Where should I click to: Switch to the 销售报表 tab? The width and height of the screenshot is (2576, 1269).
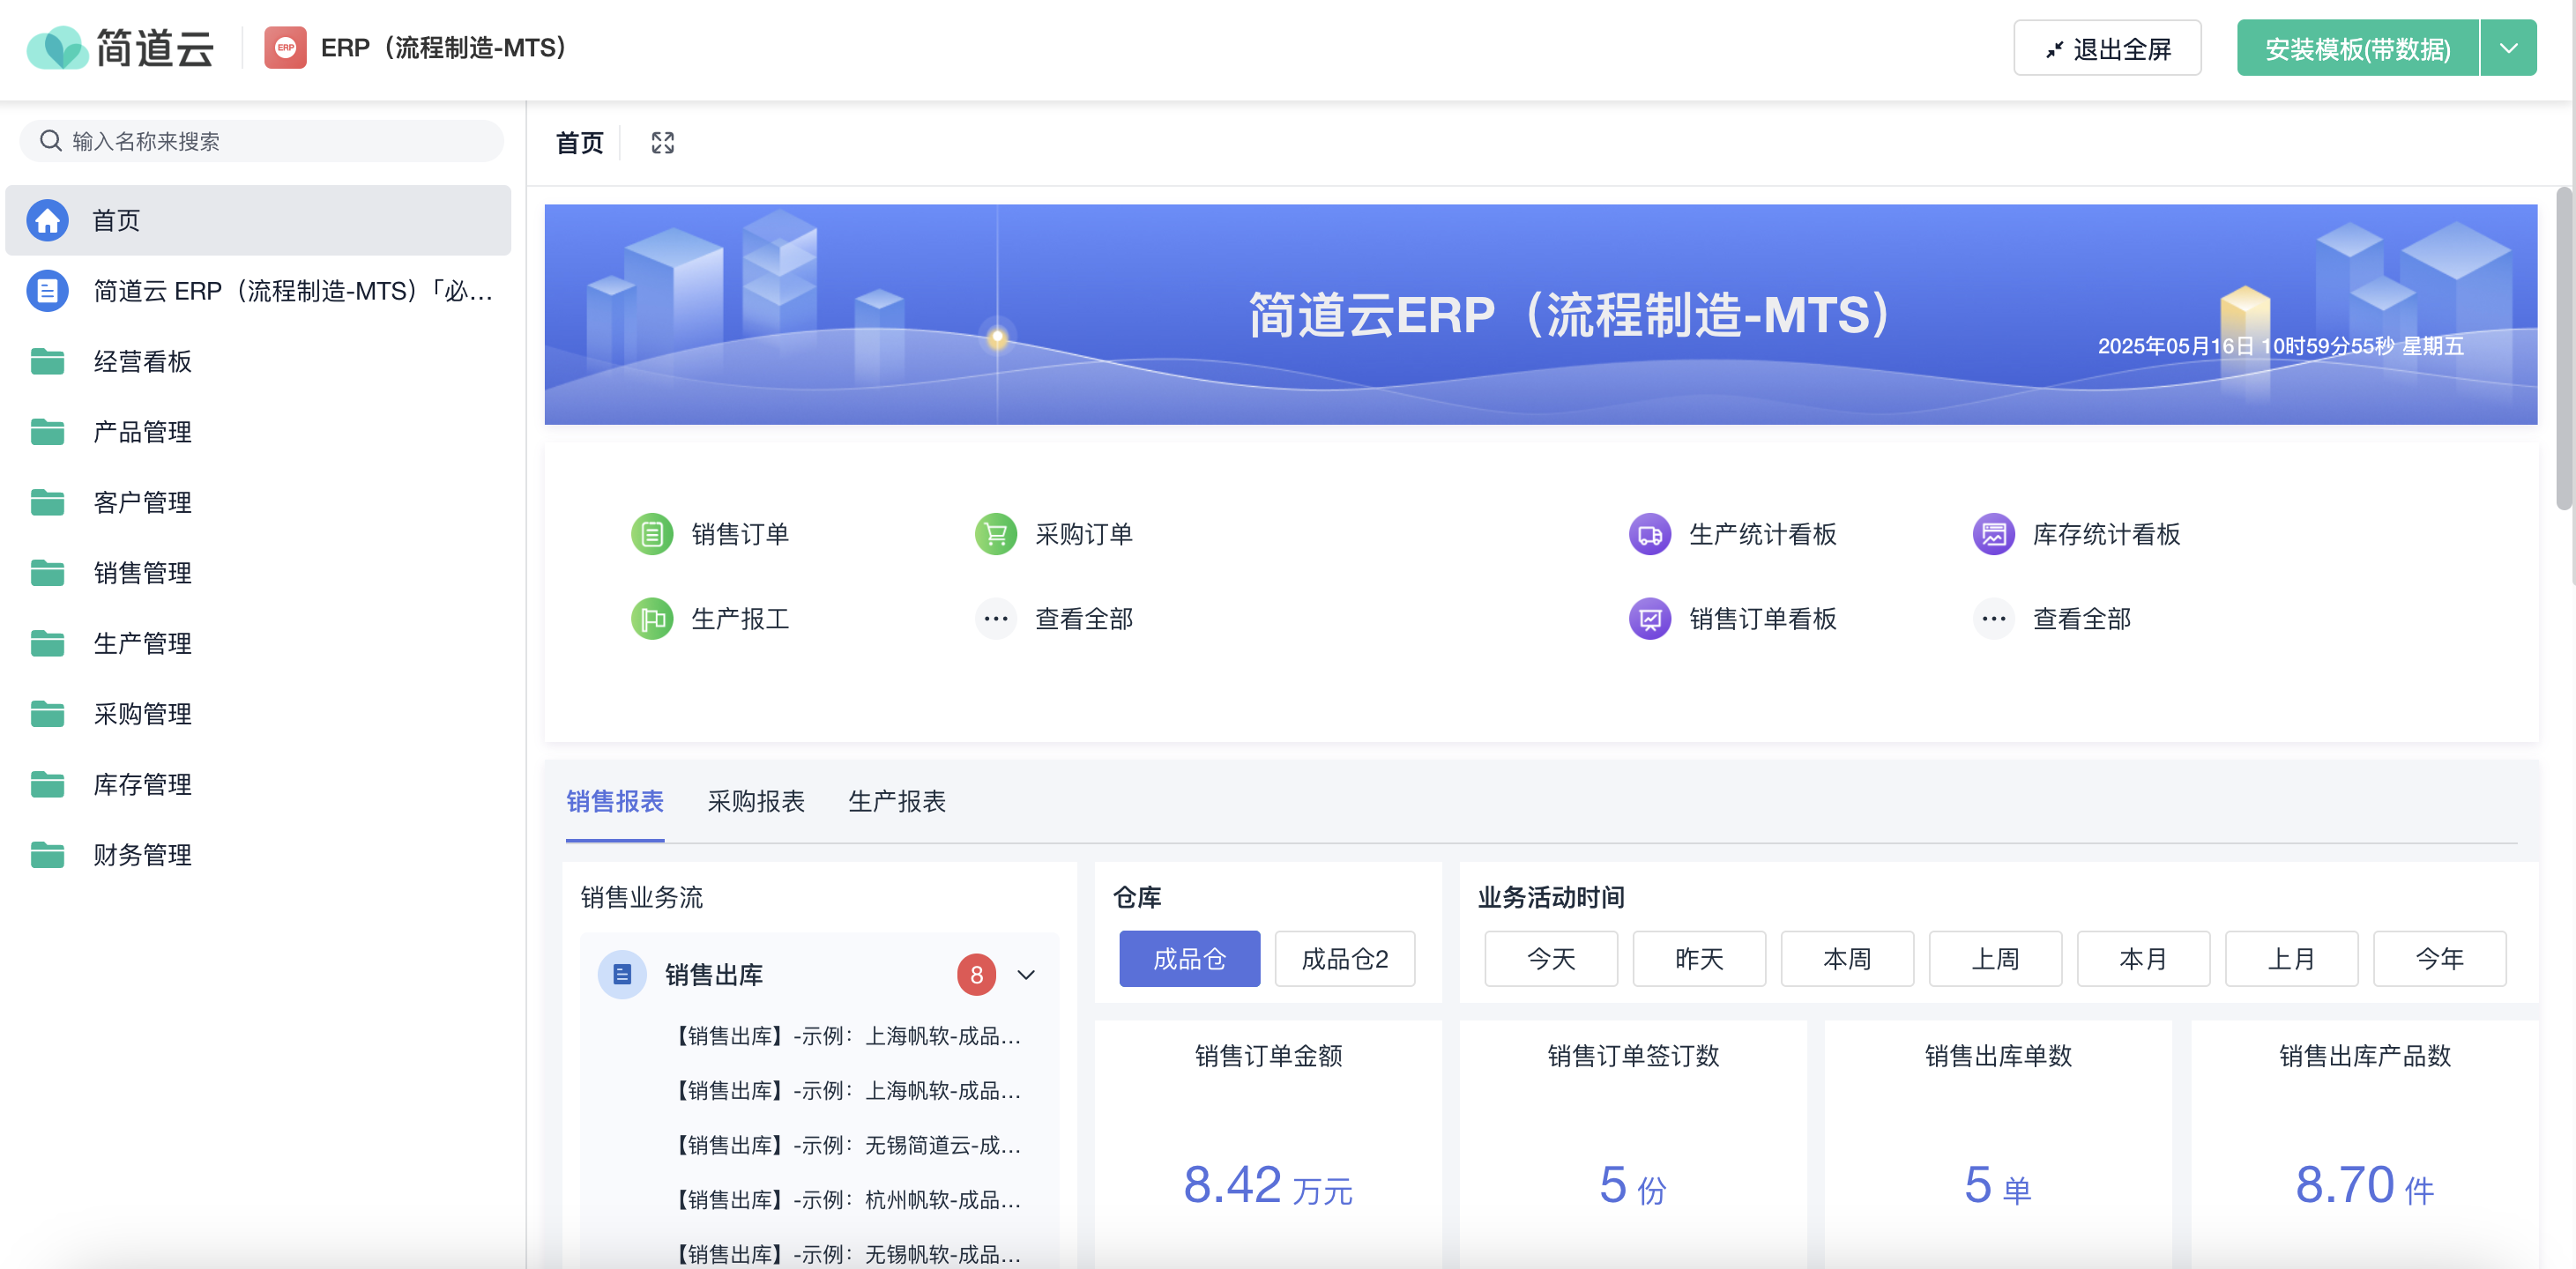[x=615, y=801]
